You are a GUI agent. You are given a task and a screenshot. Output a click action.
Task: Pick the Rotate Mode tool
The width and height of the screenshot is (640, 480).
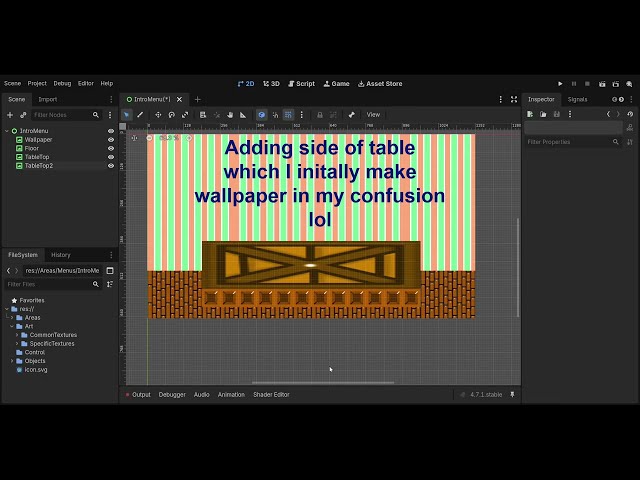[171, 115]
